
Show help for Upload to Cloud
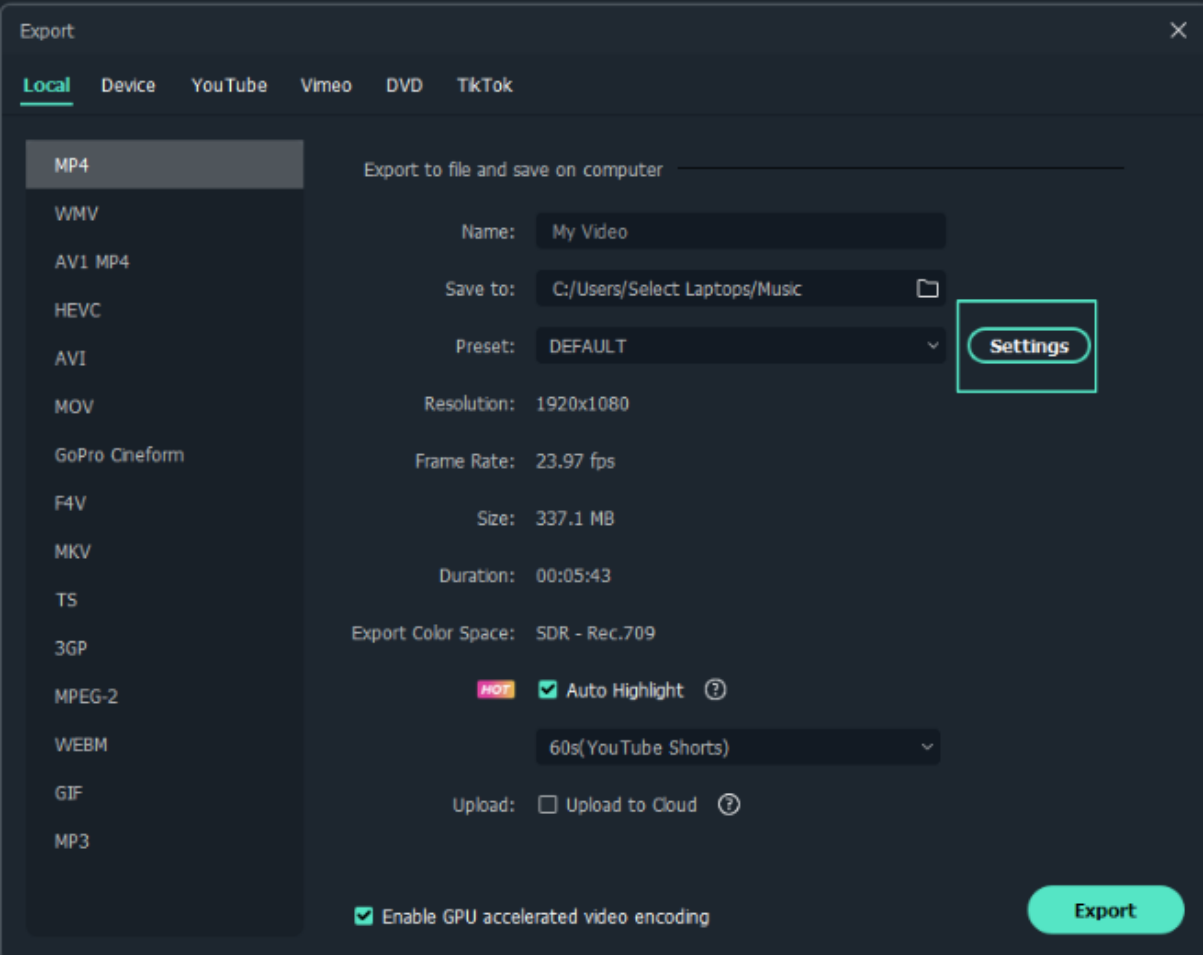click(729, 804)
